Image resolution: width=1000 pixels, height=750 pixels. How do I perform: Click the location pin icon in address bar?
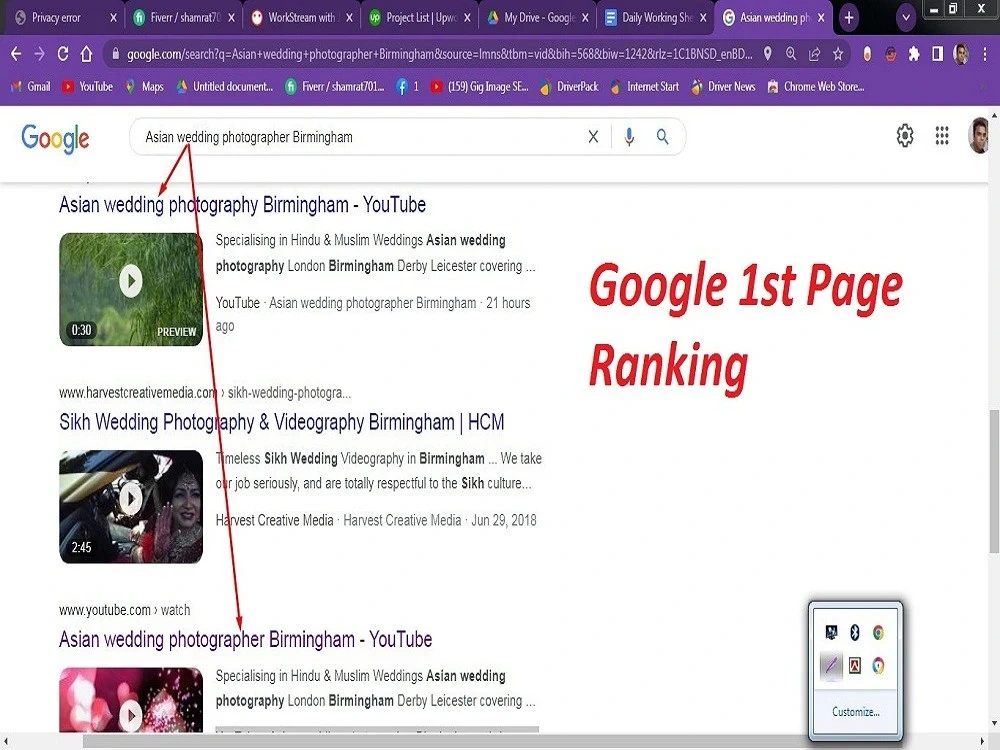[x=768, y=54]
